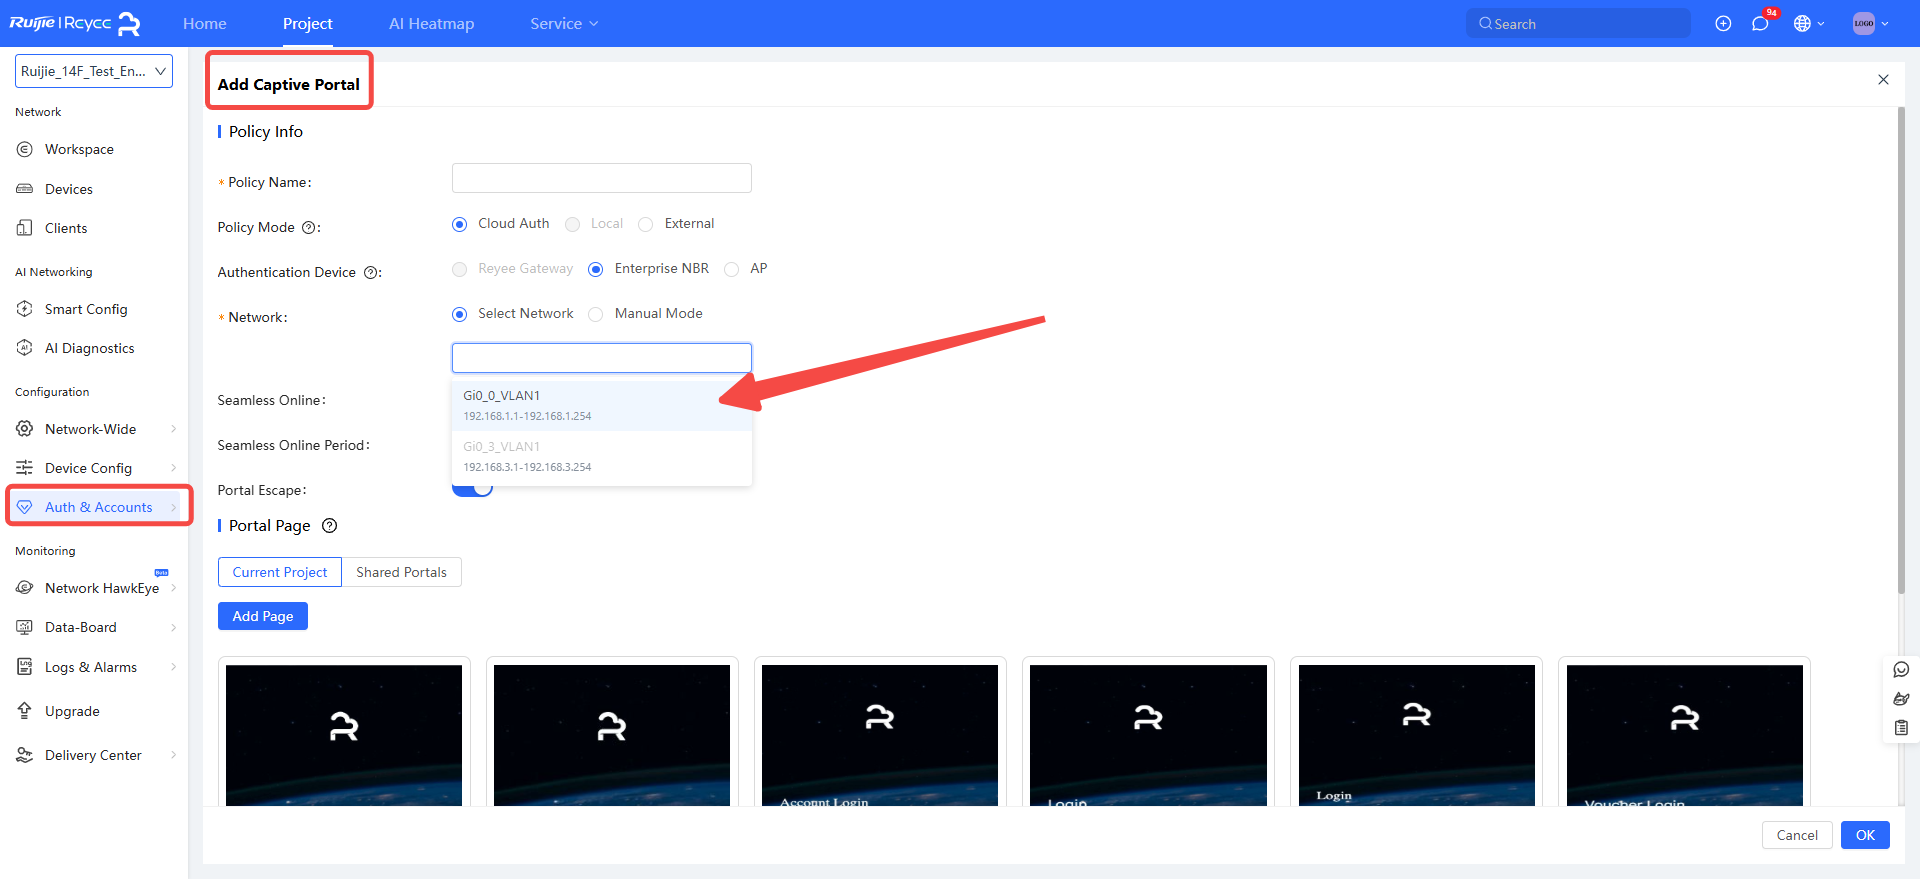Toggle the Portal Escape switch

point(472,489)
